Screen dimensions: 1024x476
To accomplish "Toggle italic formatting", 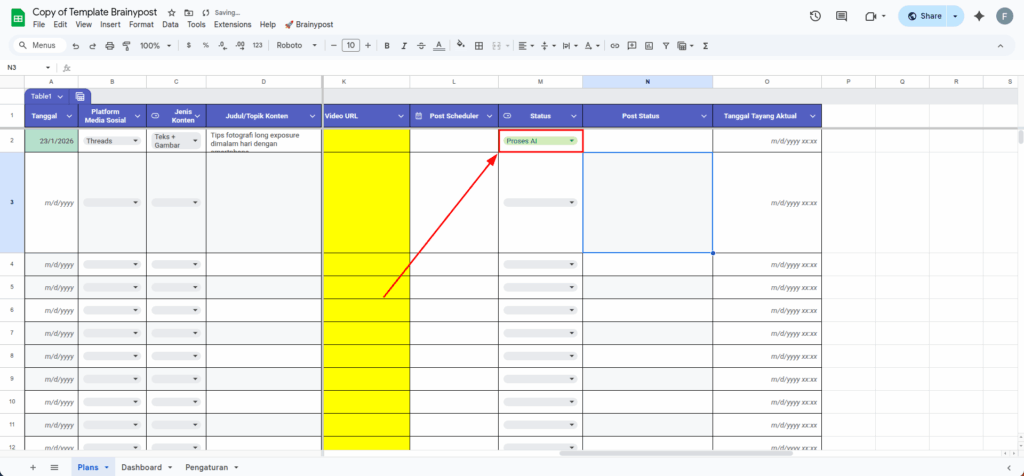I will [x=403, y=46].
